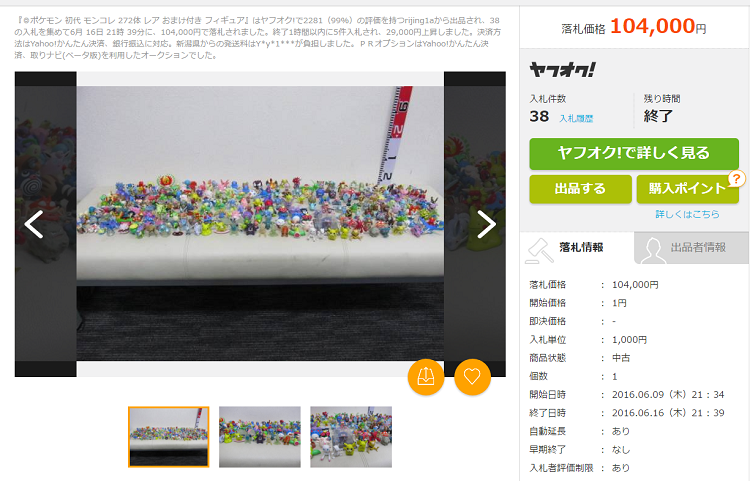Viewport: 750px width, 481px height.
Task: Select the first highlighted thumbnail image
Action: click(169, 437)
